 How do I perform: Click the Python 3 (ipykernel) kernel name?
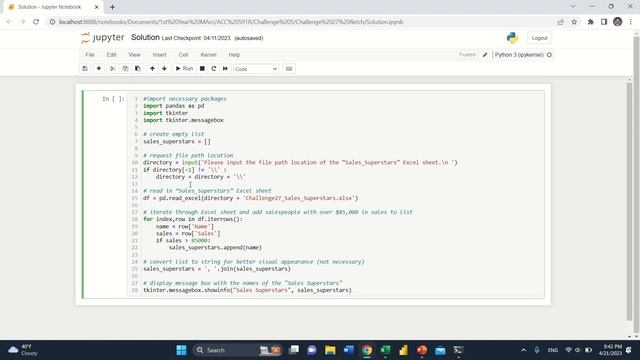pyautogui.click(x=519, y=55)
